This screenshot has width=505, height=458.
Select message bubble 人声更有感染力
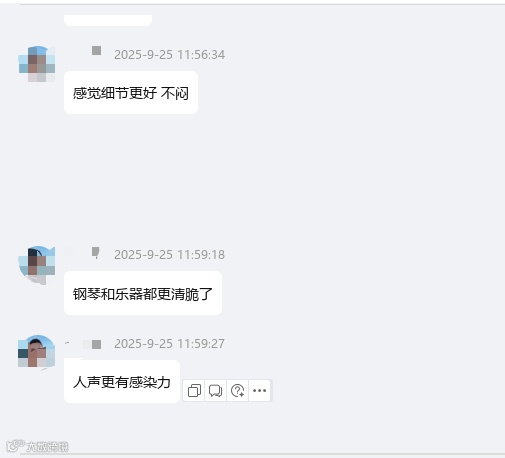pos(122,382)
